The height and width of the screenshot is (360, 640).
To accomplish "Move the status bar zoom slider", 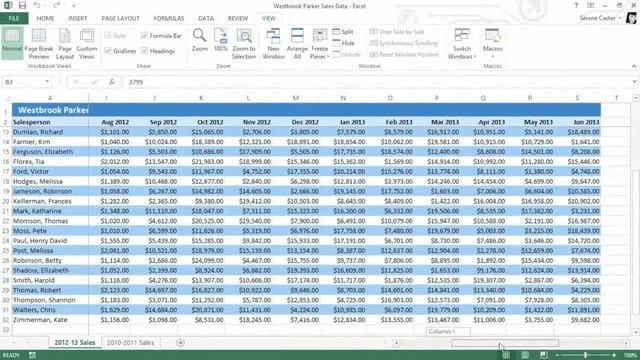I will (x=585, y=355).
